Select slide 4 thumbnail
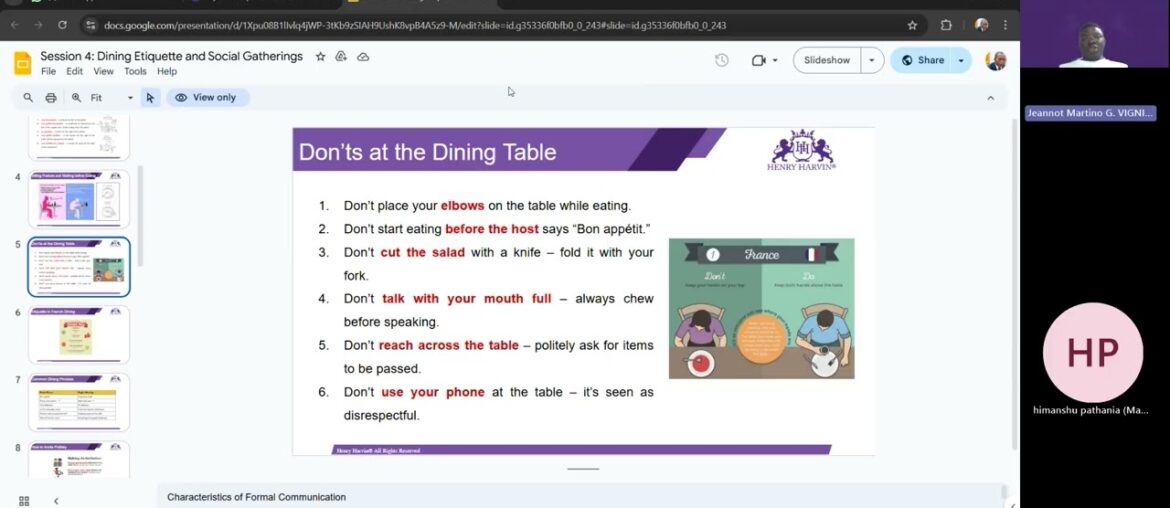Viewport: 1170px width, 508px height. pos(79,198)
